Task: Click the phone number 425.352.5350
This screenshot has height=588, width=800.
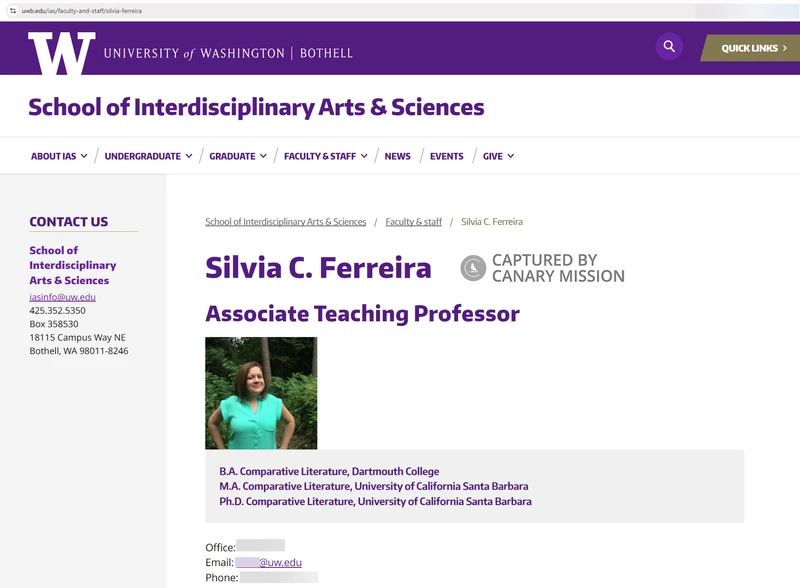Action: 57,310
